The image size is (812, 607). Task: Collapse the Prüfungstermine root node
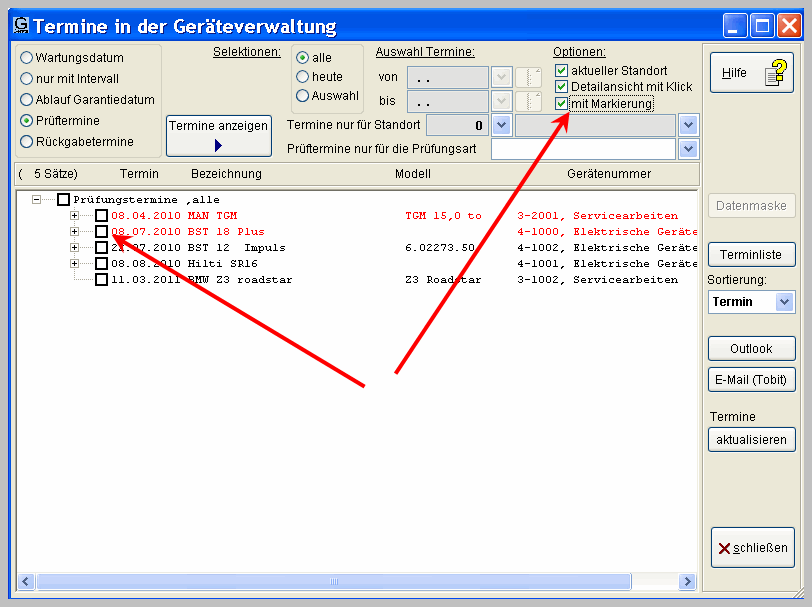pyautogui.click(x=37, y=200)
